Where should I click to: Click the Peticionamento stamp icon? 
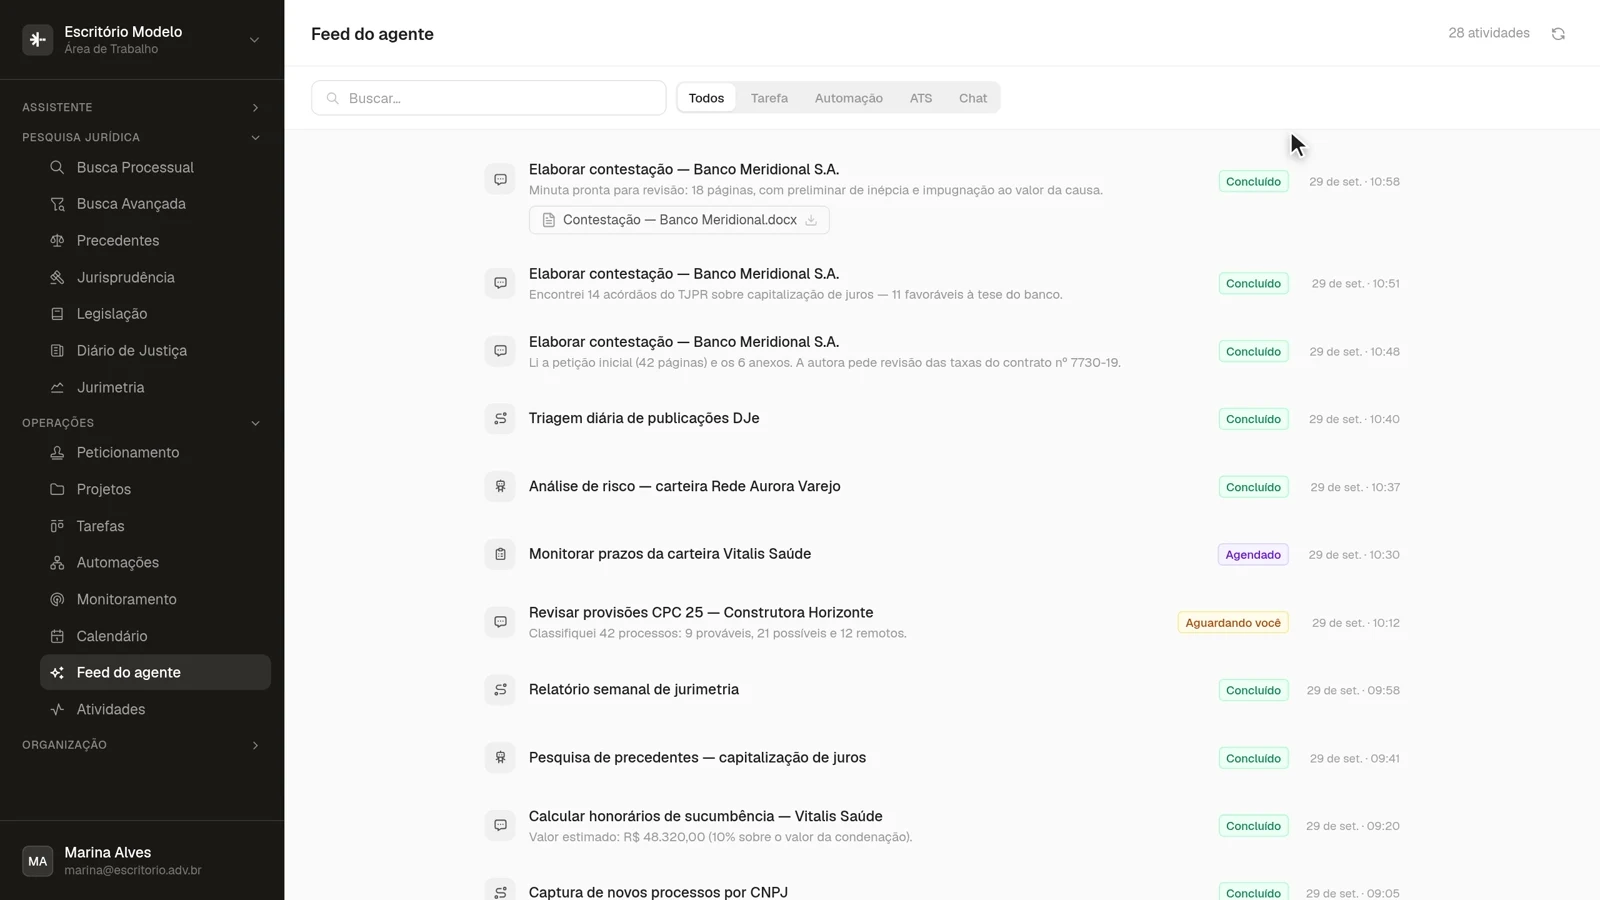(57, 453)
